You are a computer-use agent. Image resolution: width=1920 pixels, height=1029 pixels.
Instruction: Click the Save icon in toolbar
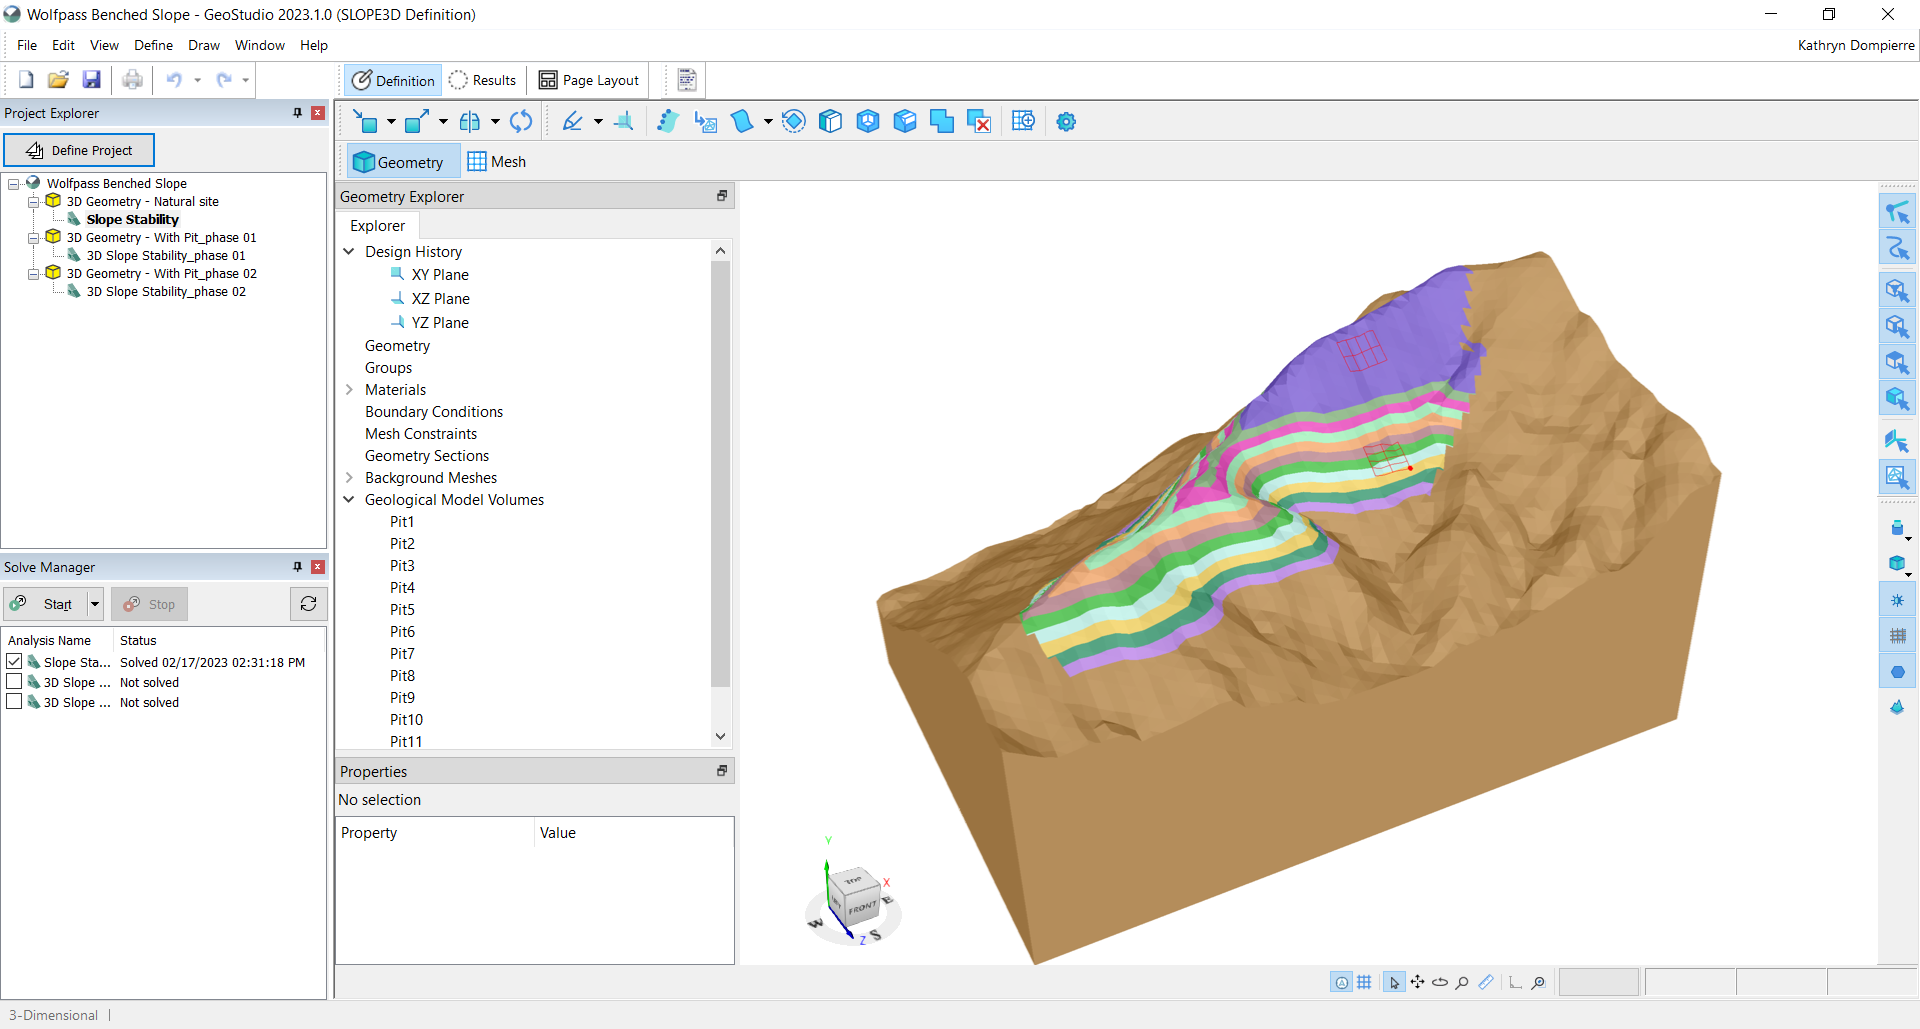click(x=91, y=80)
